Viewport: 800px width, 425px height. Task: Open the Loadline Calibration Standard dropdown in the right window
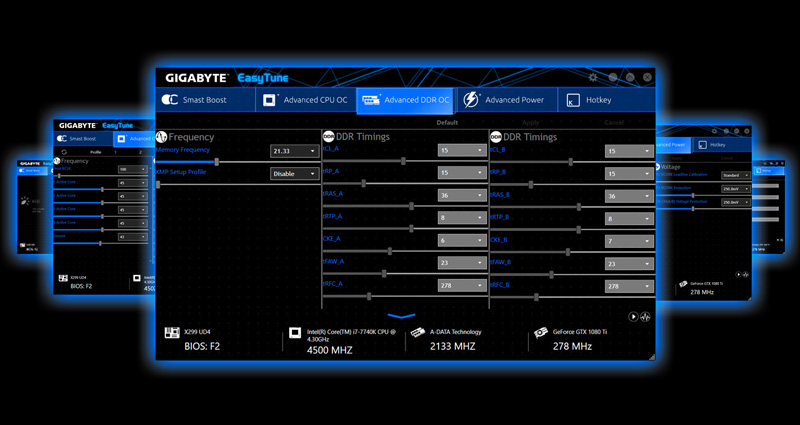[736, 175]
